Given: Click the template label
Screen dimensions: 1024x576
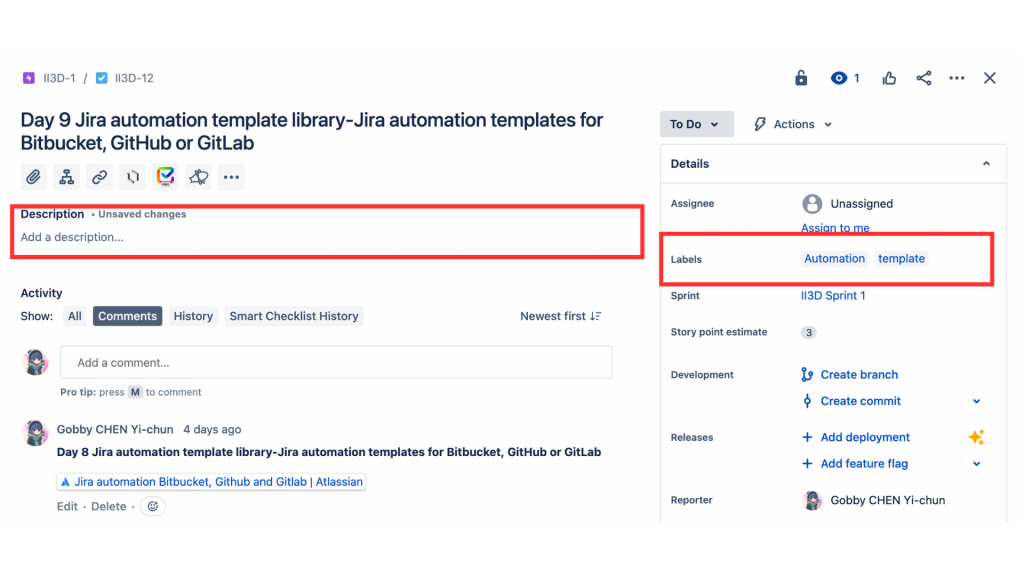Looking at the screenshot, I should (901, 259).
